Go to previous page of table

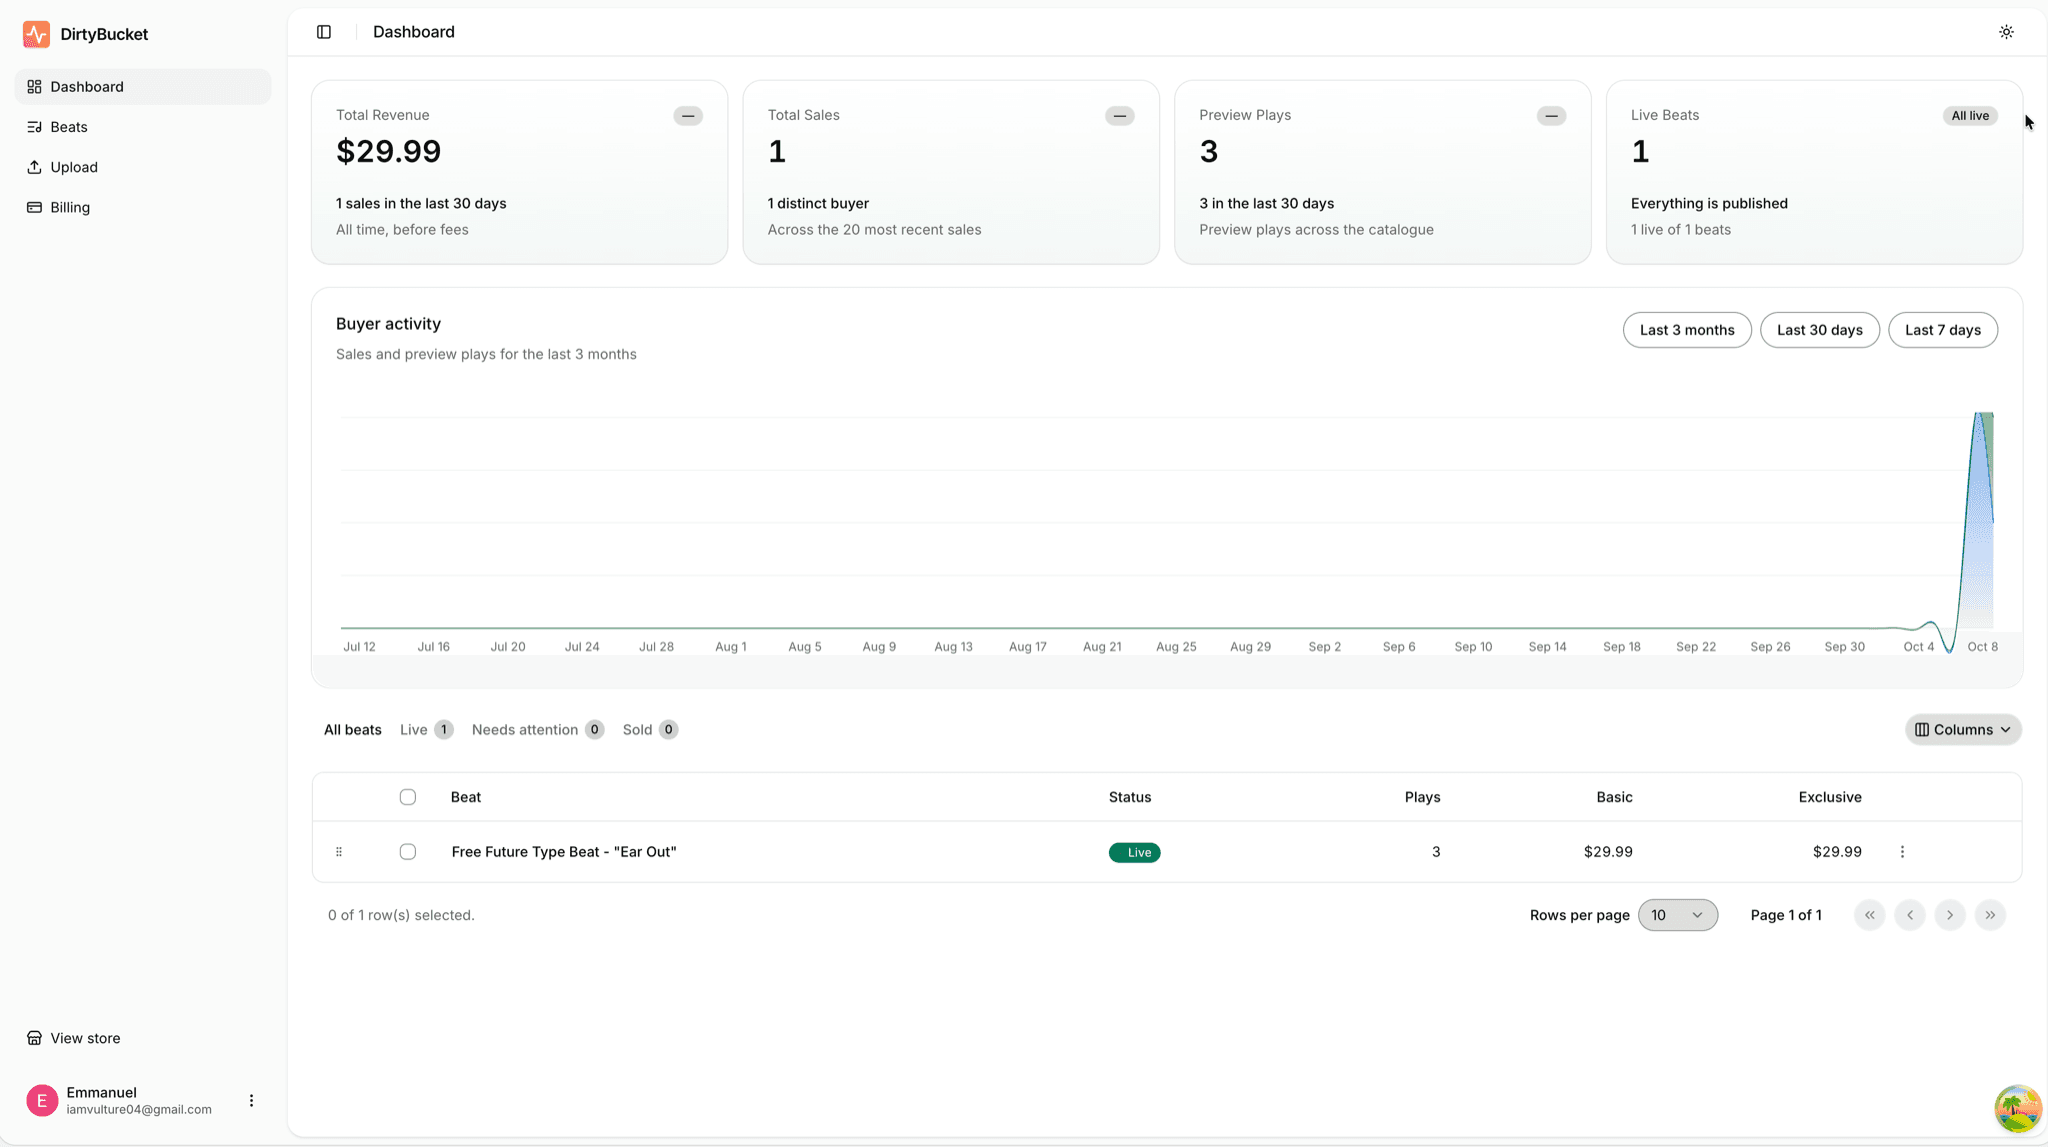1910,915
